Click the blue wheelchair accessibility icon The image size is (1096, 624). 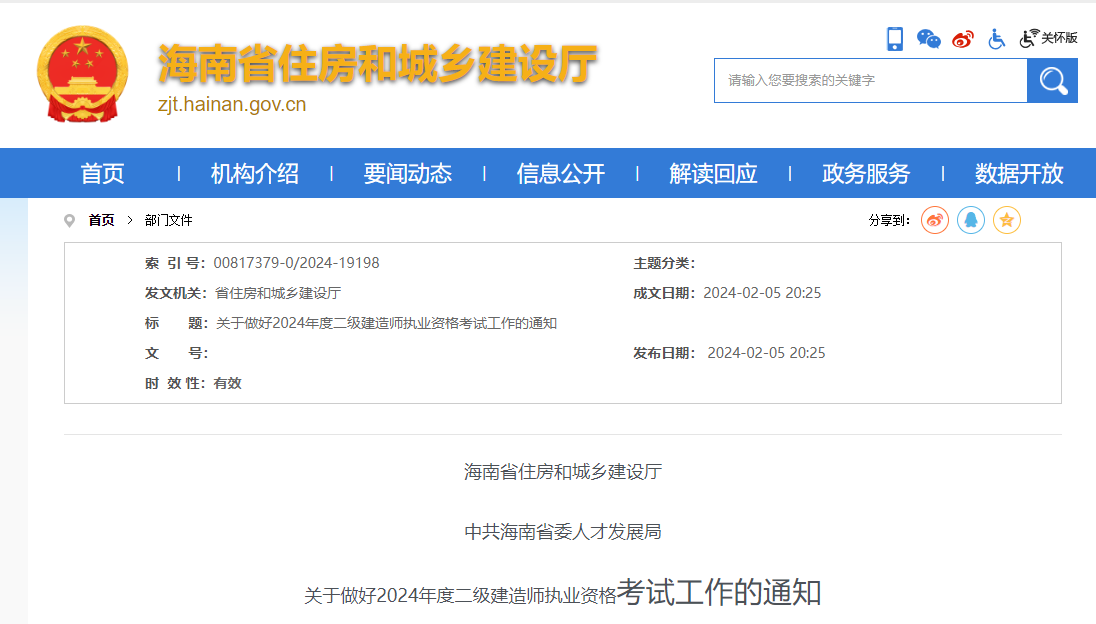996,39
